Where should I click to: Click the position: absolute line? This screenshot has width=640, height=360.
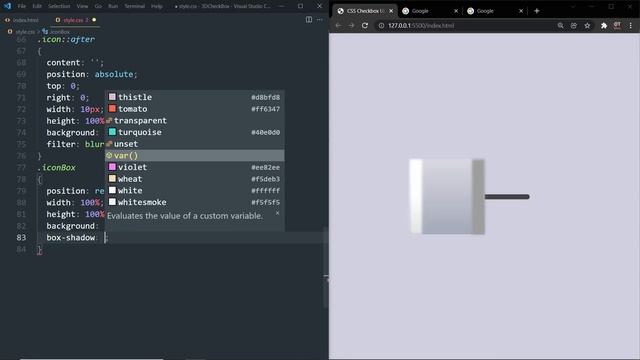pos(92,74)
